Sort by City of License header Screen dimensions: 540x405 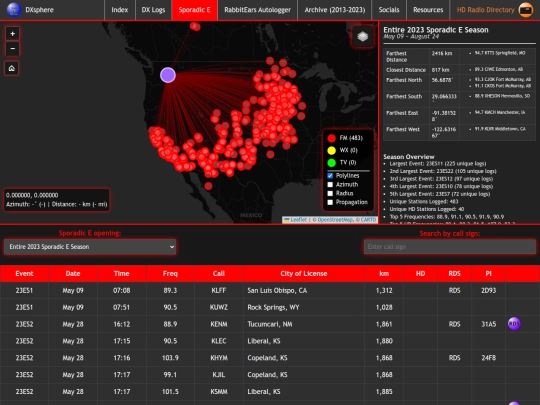click(304, 274)
